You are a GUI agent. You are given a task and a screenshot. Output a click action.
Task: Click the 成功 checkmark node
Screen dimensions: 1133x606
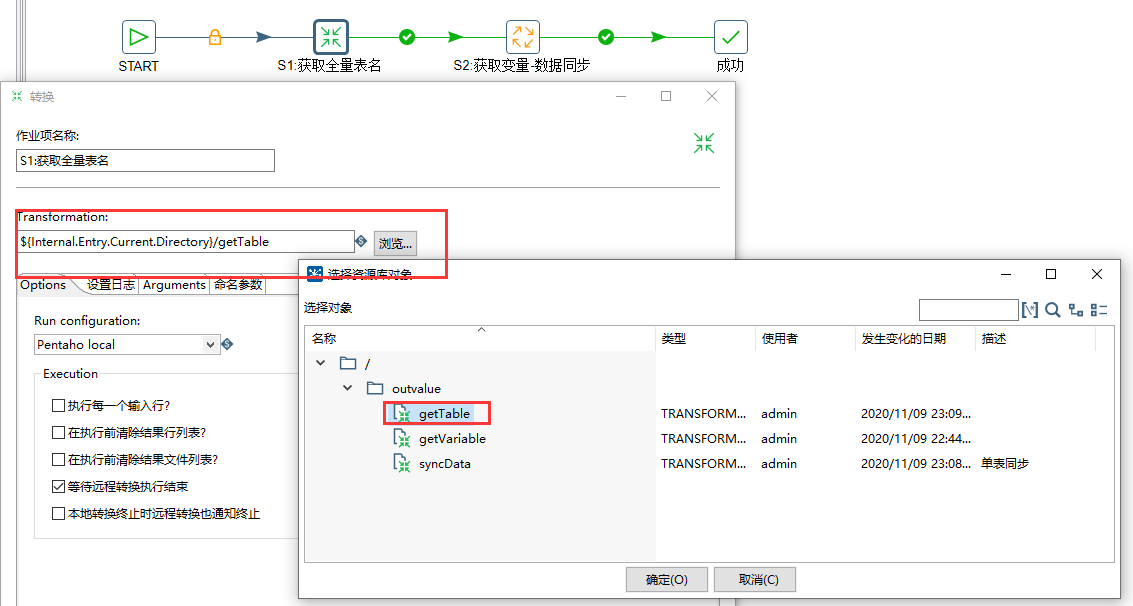(x=730, y=36)
